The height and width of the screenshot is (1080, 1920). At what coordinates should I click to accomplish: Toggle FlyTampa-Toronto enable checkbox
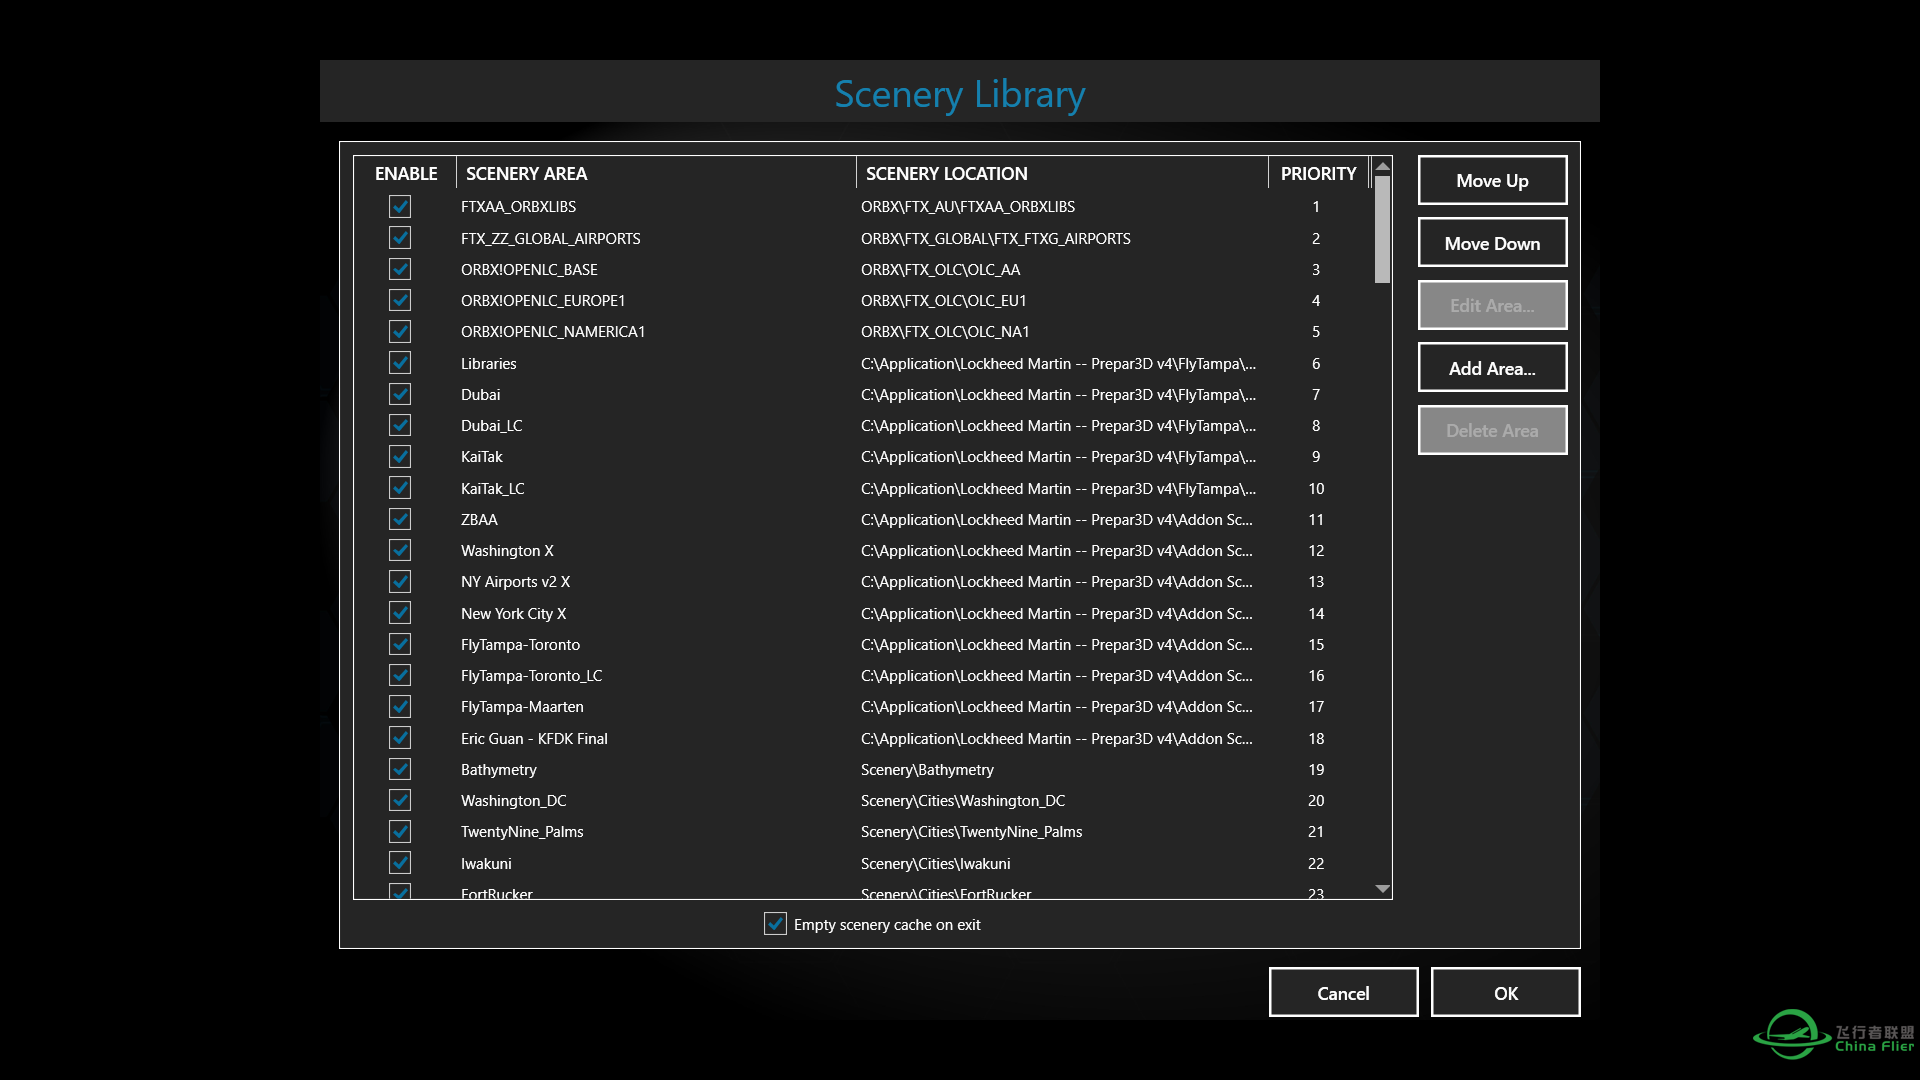pos(400,644)
